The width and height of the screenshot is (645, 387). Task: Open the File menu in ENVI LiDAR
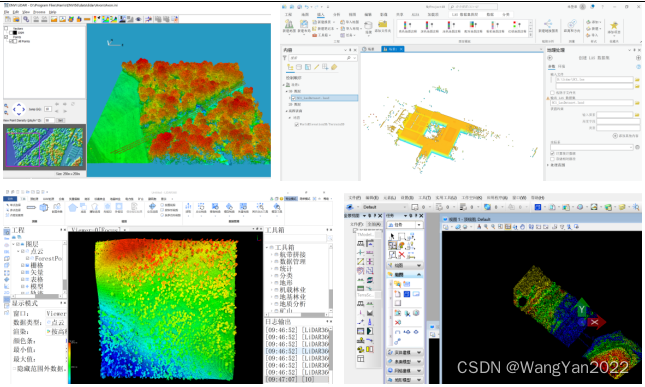tap(7, 12)
